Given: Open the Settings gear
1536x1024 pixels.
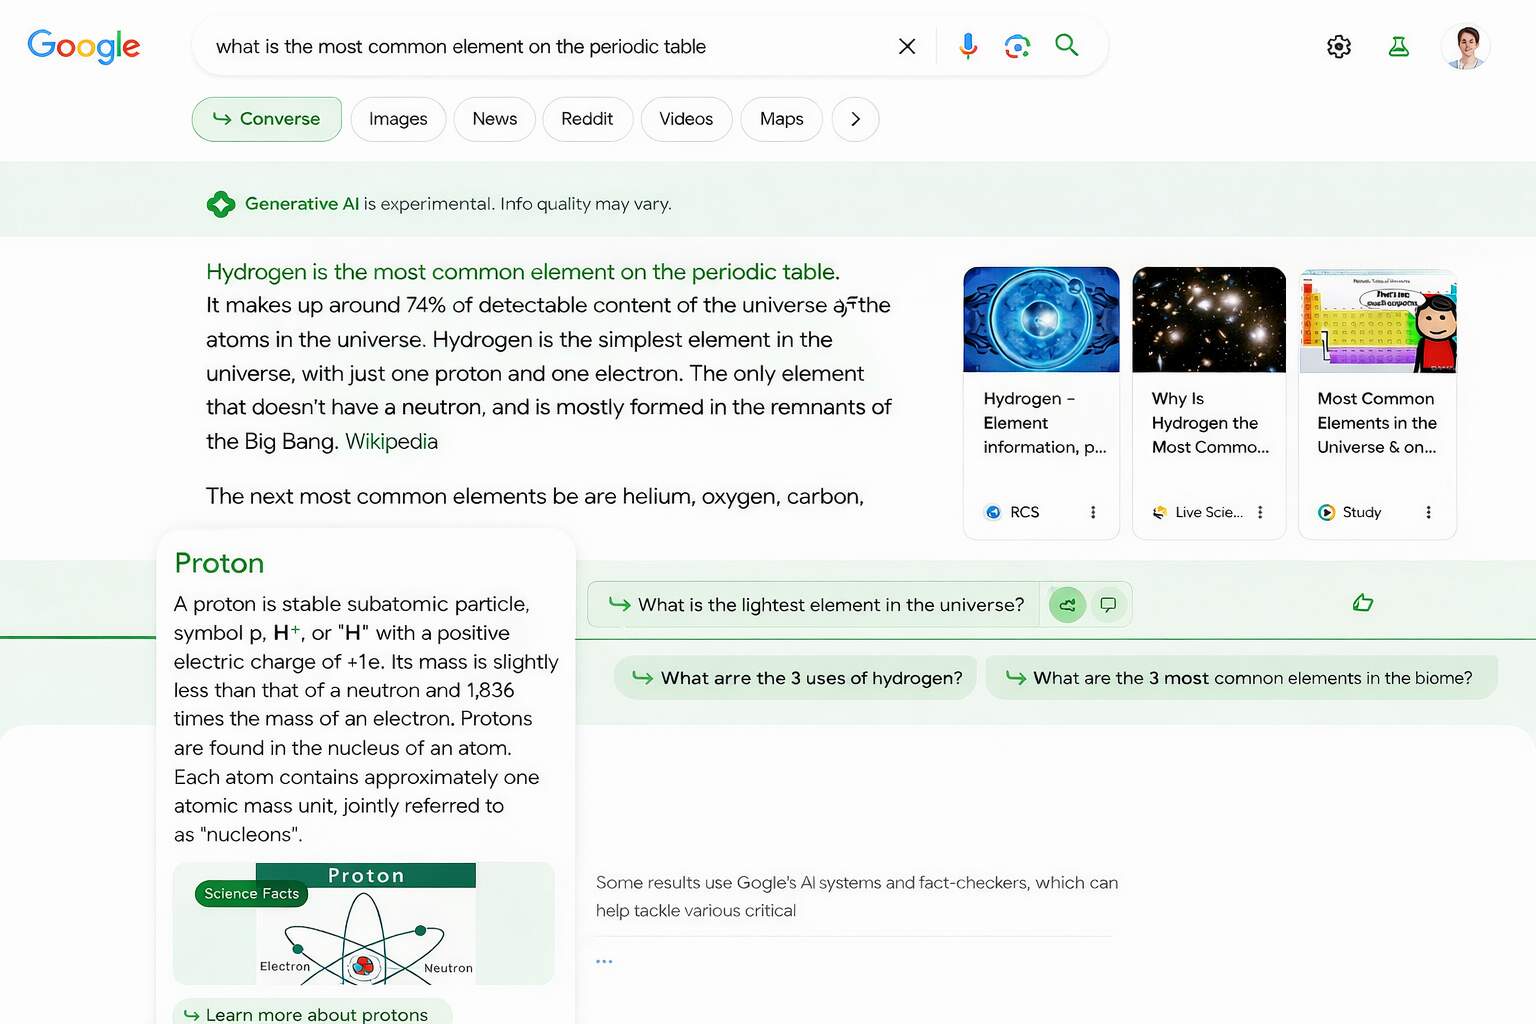Looking at the screenshot, I should [x=1338, y=46].
